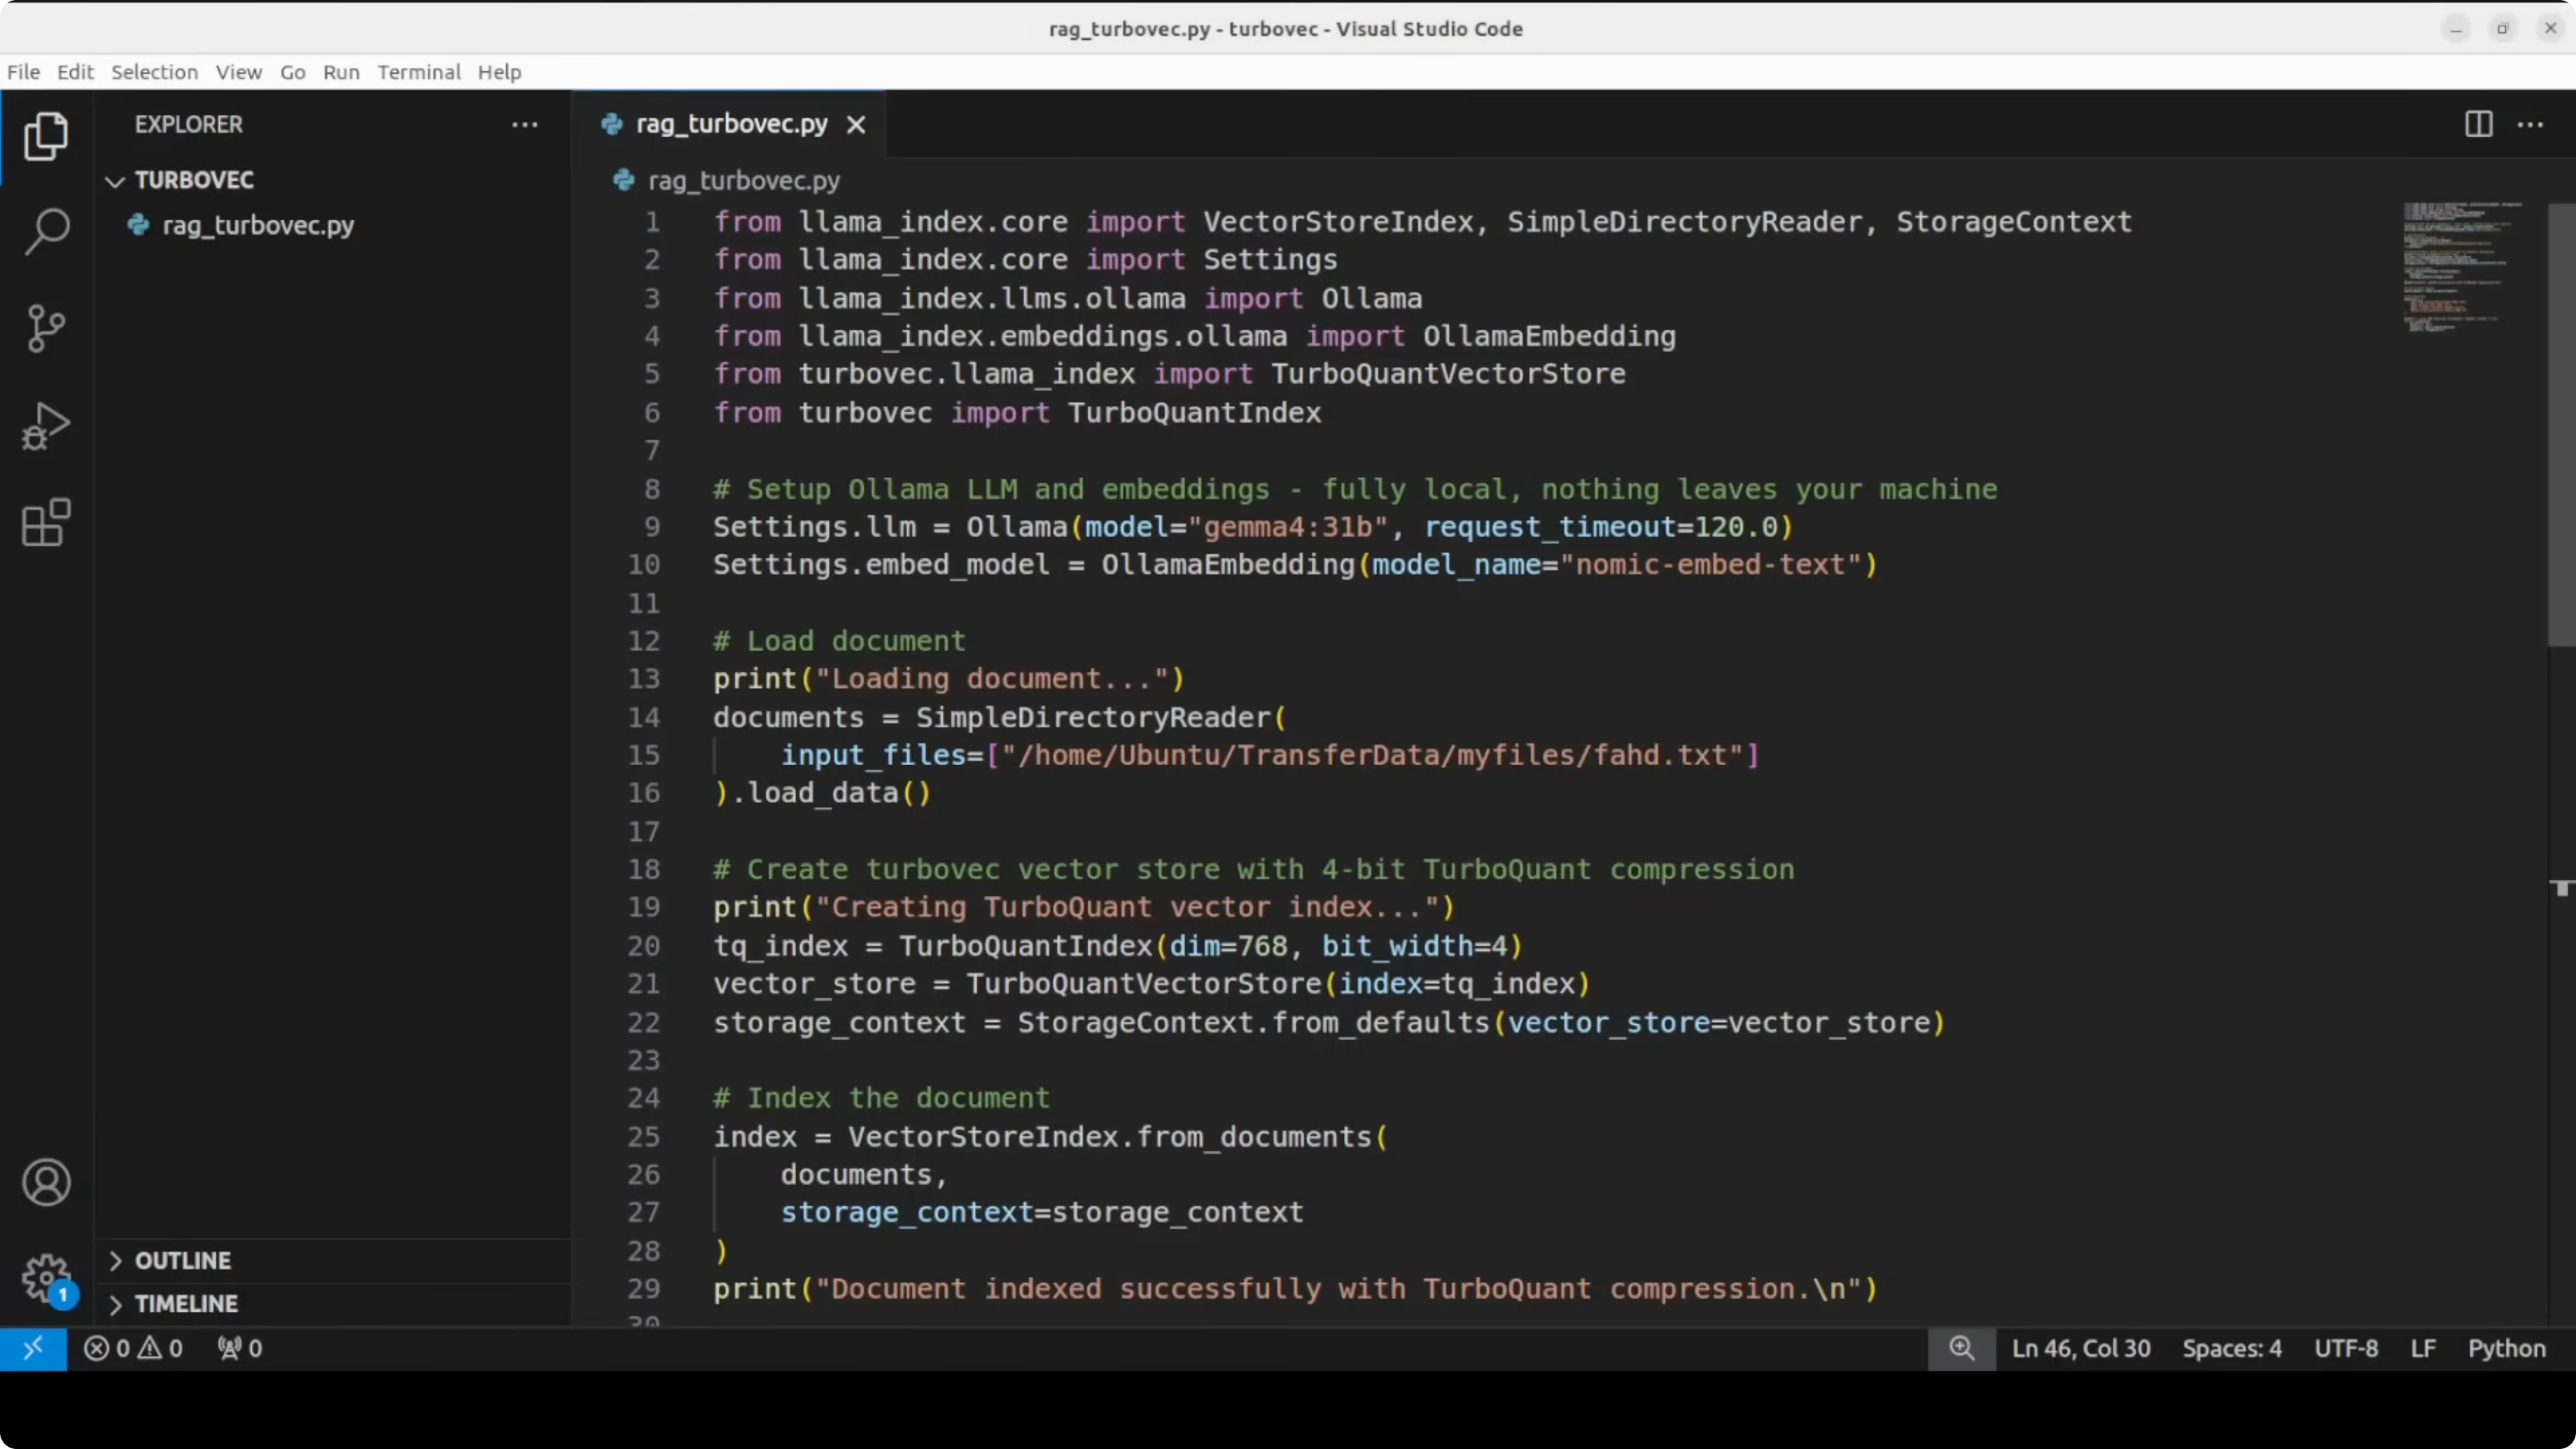Select rag_turbovec.py in the Explorer tree
The width and height of the screenshot is (2576, 1449).
258,225
